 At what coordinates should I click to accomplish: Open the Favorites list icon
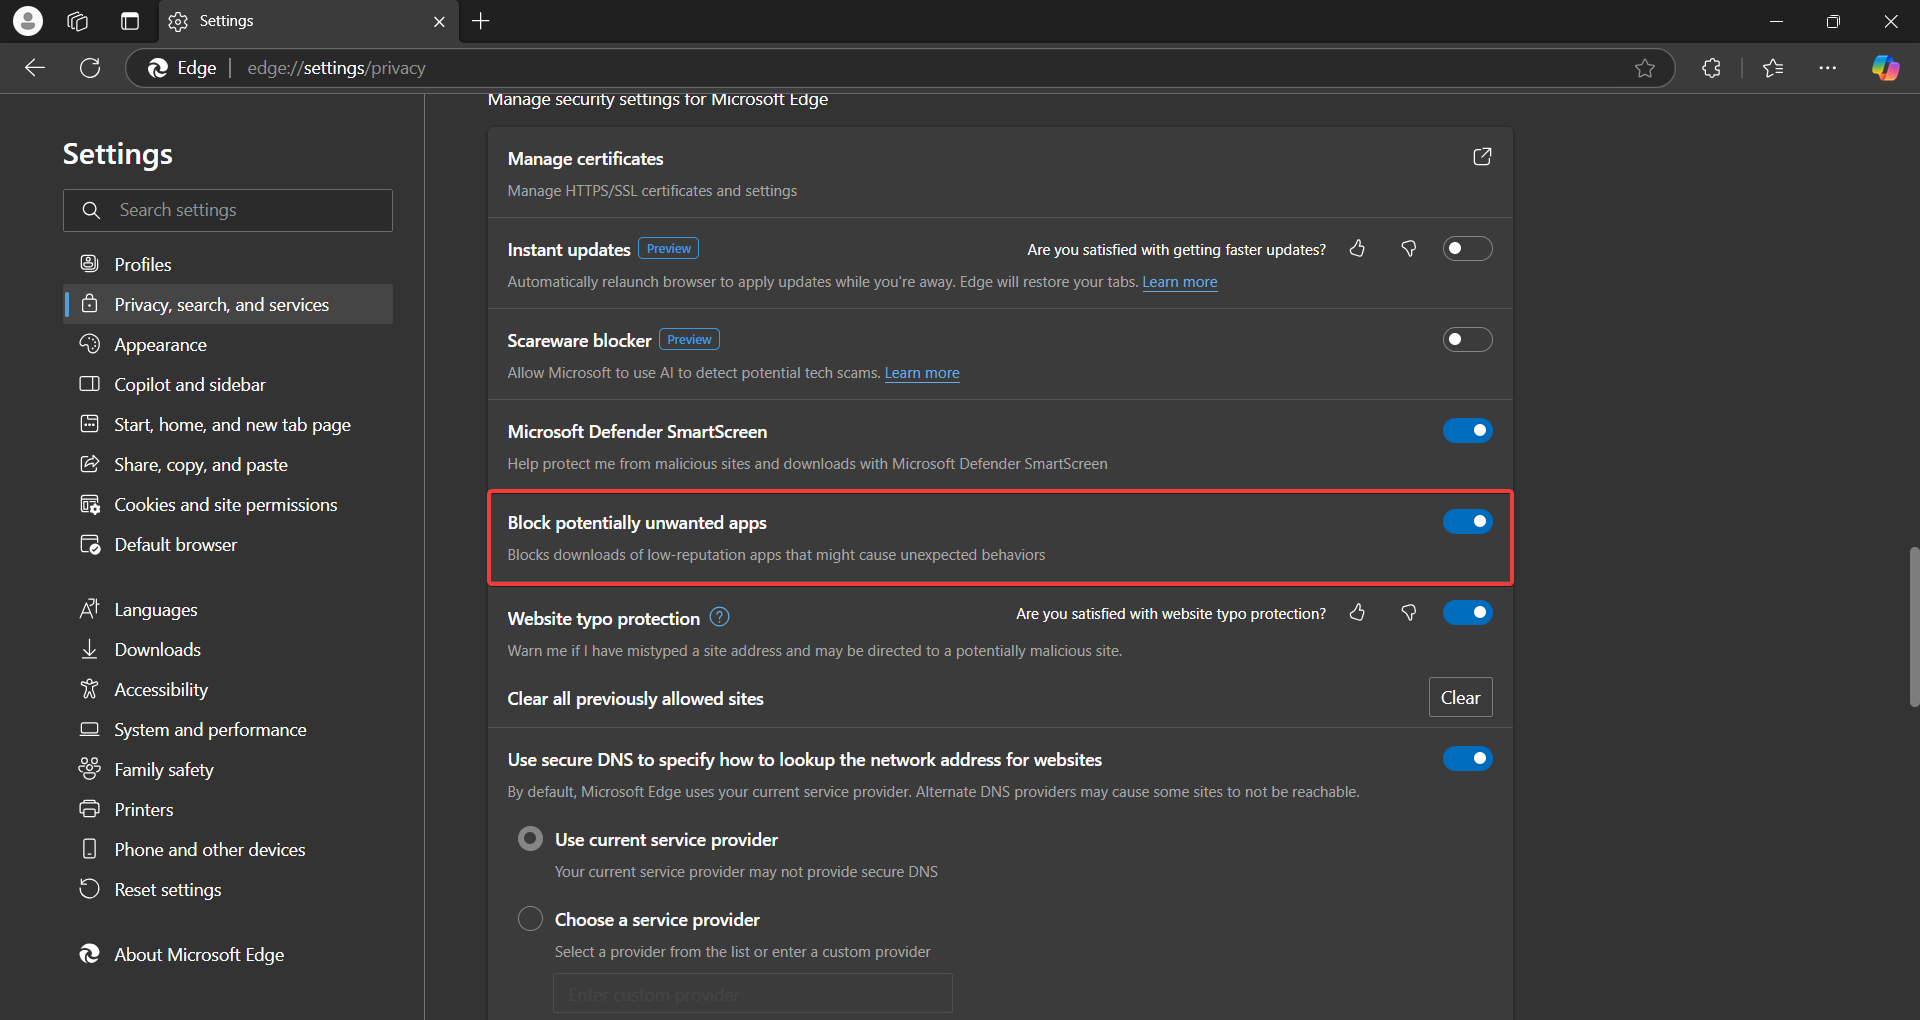click(1773, 68)
